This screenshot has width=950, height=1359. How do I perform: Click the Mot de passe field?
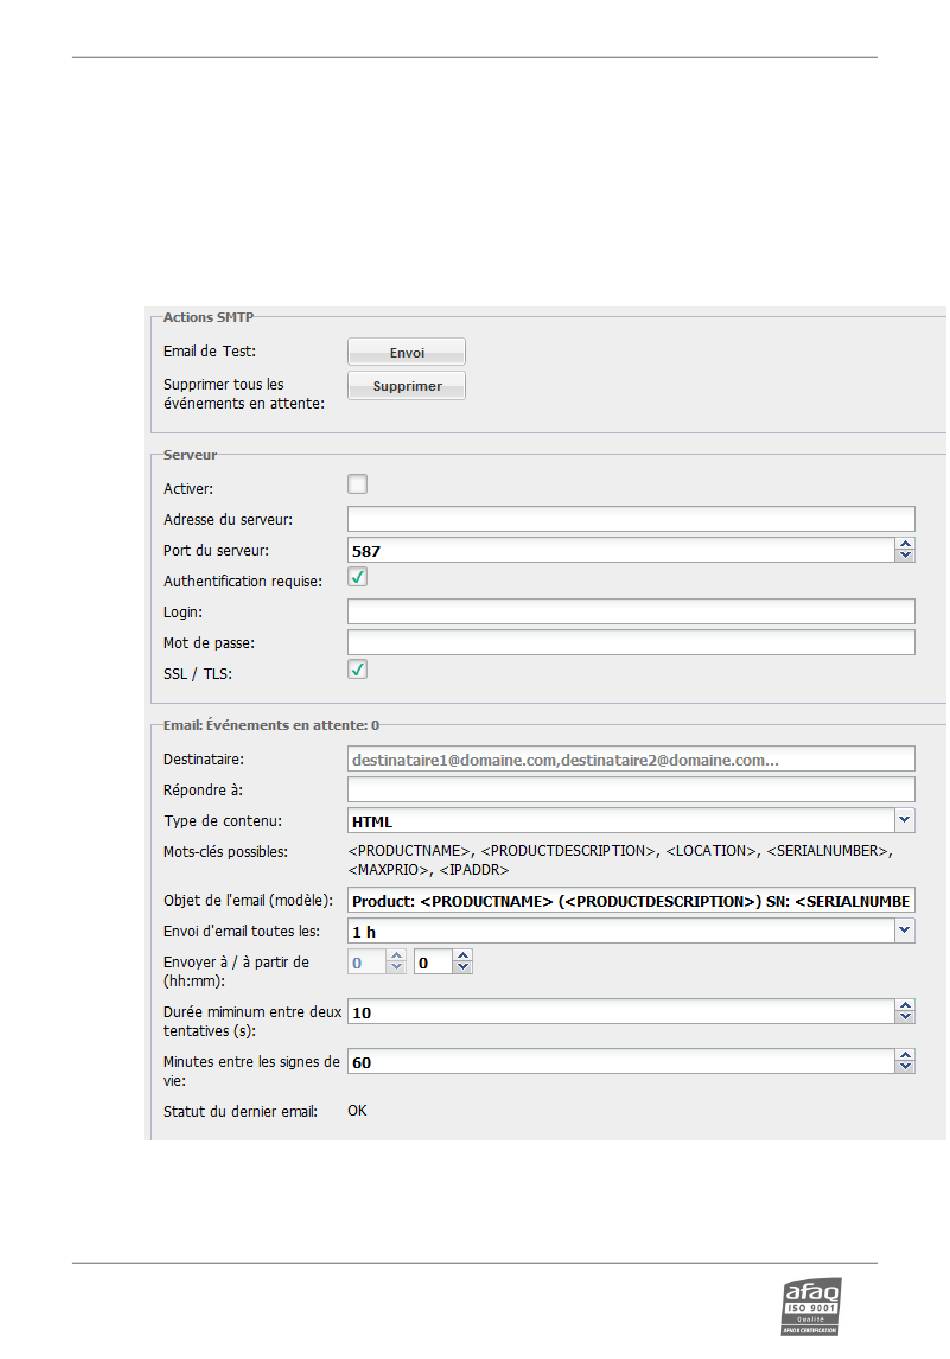point(631,642)
